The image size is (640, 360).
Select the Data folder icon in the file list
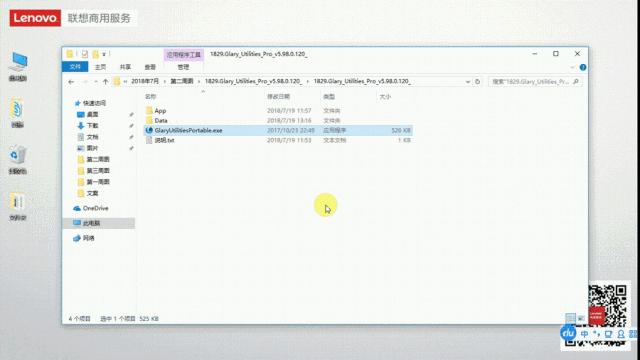coord(149,120)
